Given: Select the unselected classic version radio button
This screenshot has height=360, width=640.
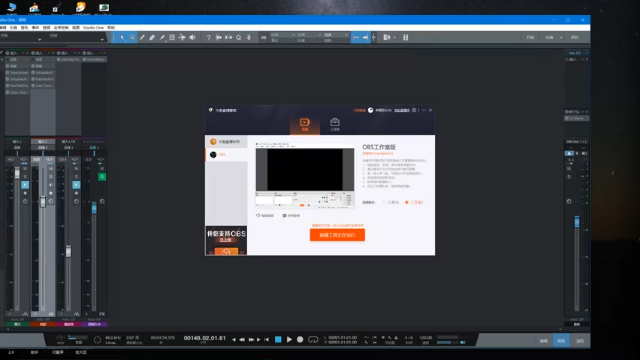Looking at the screenshot, I should pyautogui.click(x=384, y=202).
